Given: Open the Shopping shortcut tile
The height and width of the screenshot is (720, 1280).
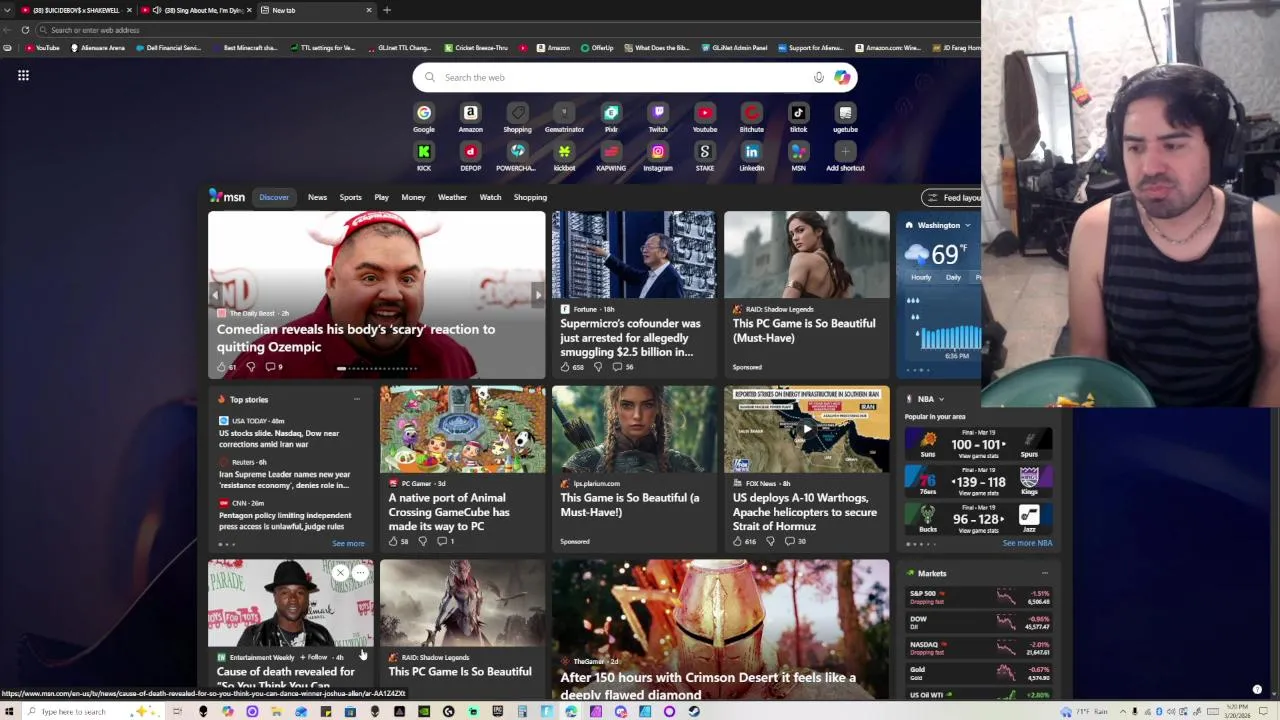Looking at the screenshot, I should [x=517, y=118].
